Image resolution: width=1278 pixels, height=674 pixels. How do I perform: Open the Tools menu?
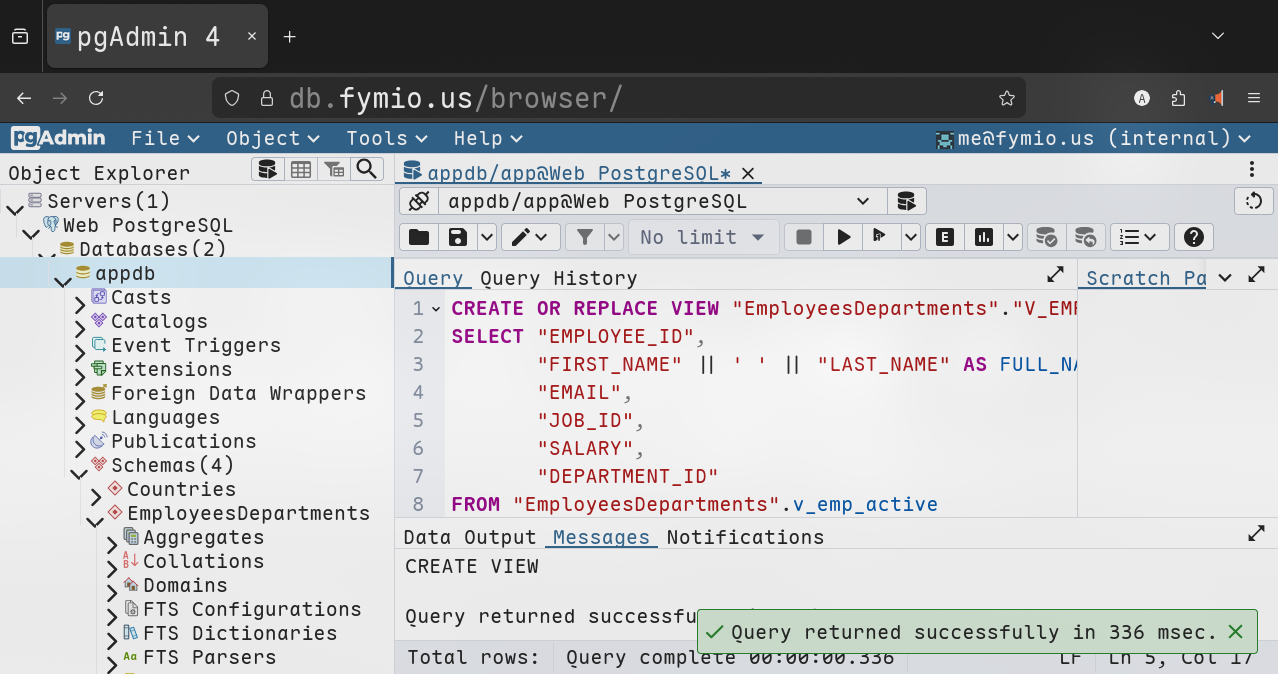[x=386, y=138]
